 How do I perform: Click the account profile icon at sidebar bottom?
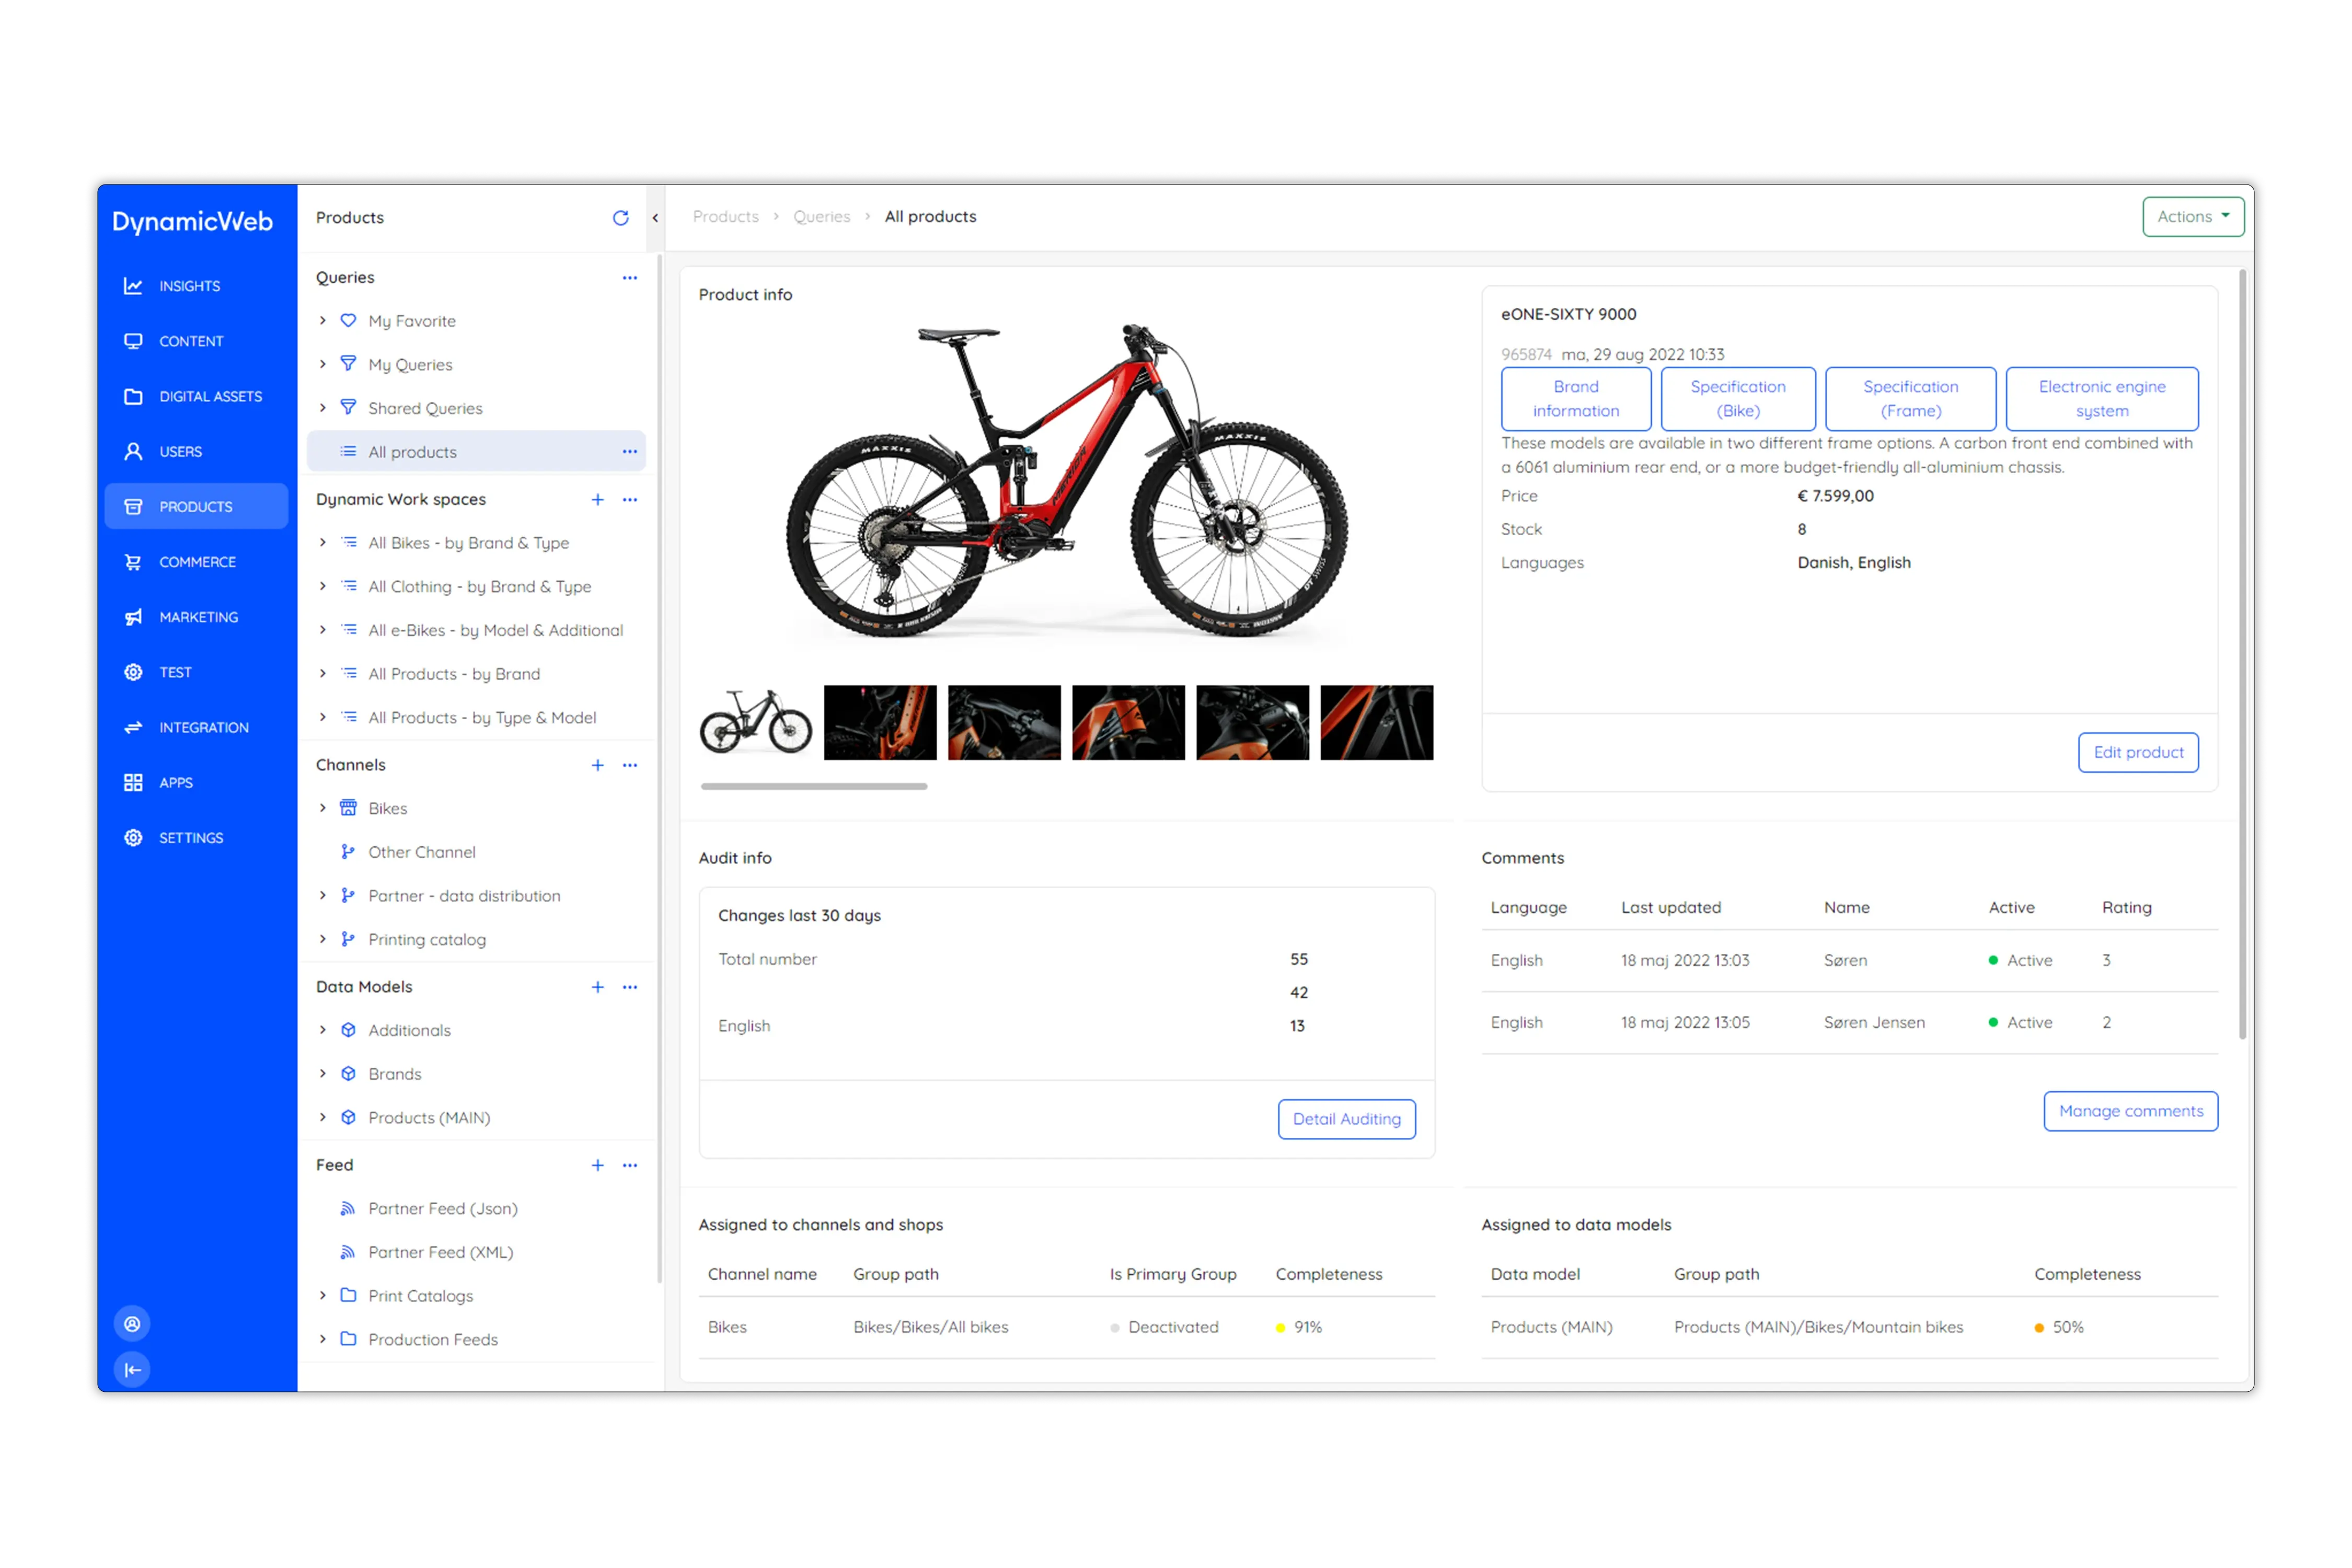click(132, 1323)
